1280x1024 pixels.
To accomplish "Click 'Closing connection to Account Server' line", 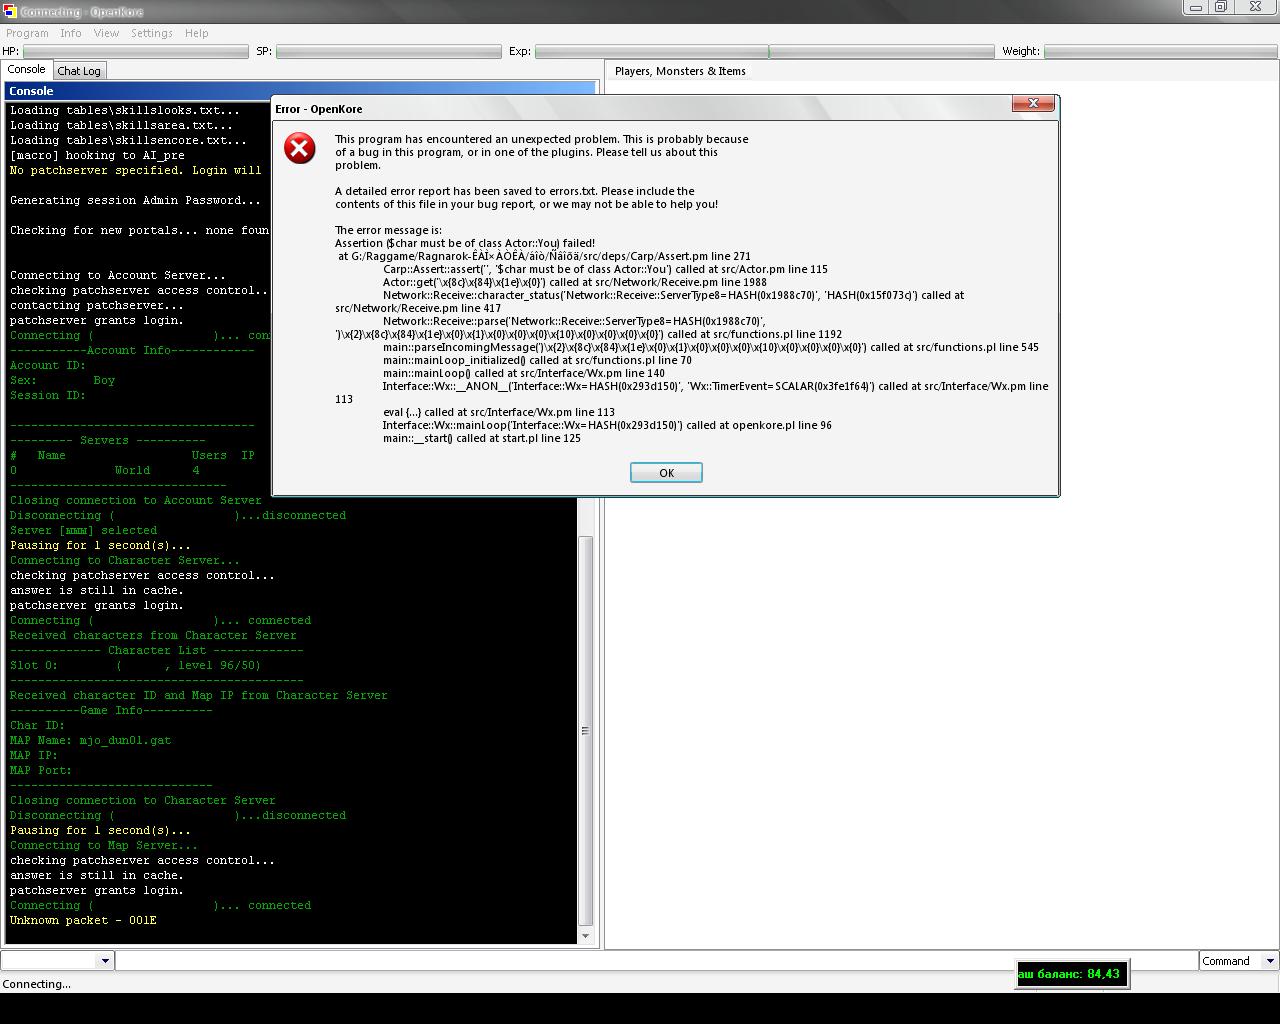I will (136, 500).
